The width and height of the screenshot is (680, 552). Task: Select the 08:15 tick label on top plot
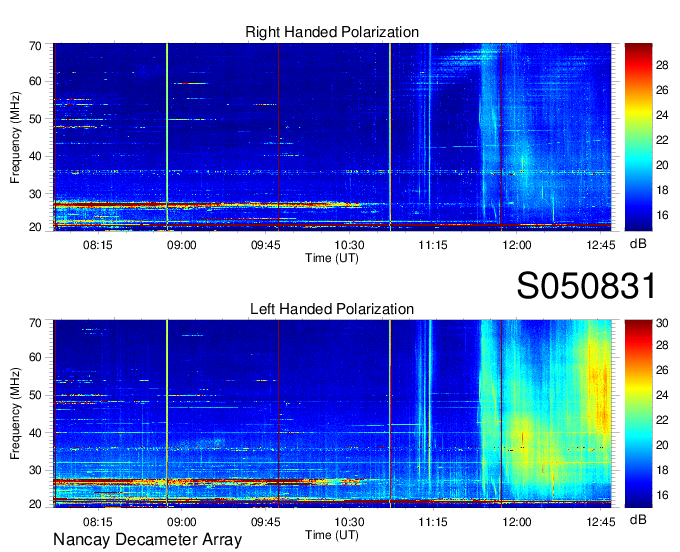[98, 245]
